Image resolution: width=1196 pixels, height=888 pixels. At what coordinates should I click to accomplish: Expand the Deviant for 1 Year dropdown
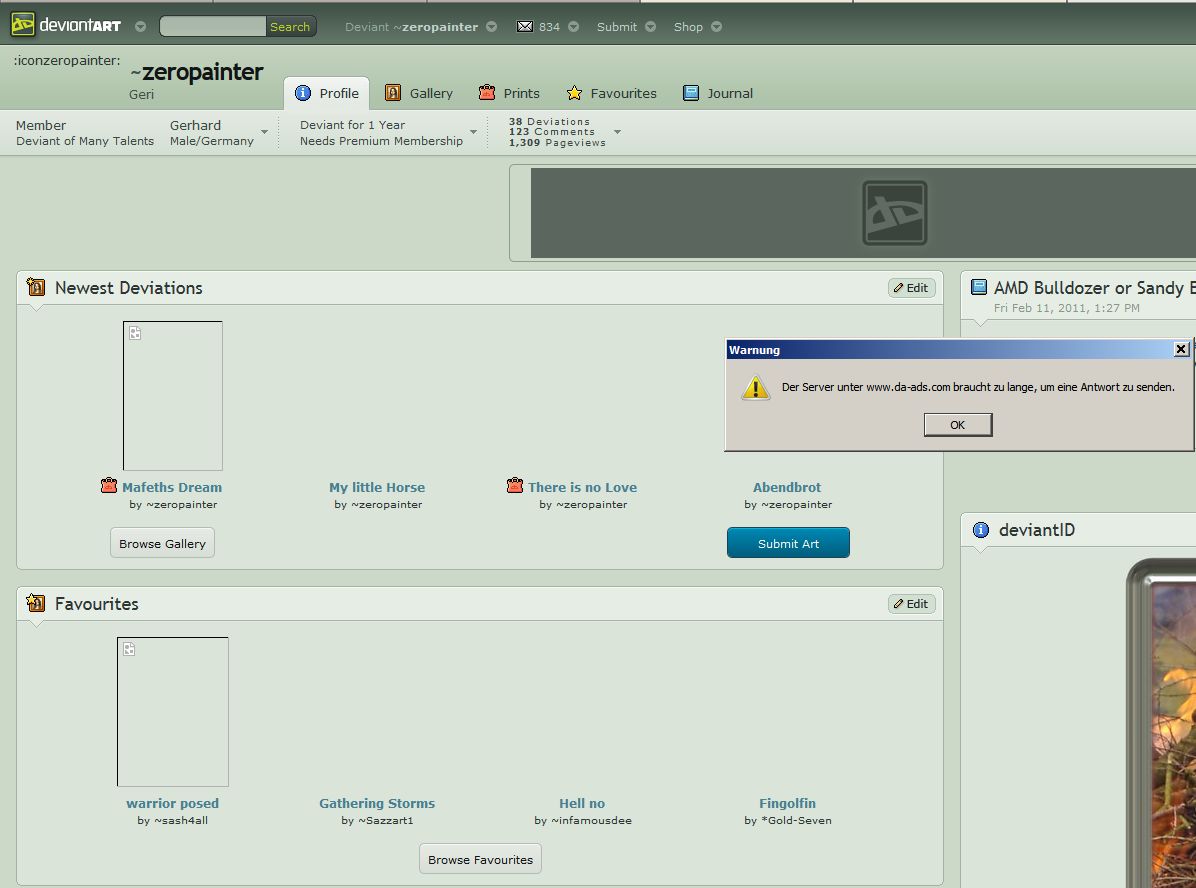[x=474, y=132]
